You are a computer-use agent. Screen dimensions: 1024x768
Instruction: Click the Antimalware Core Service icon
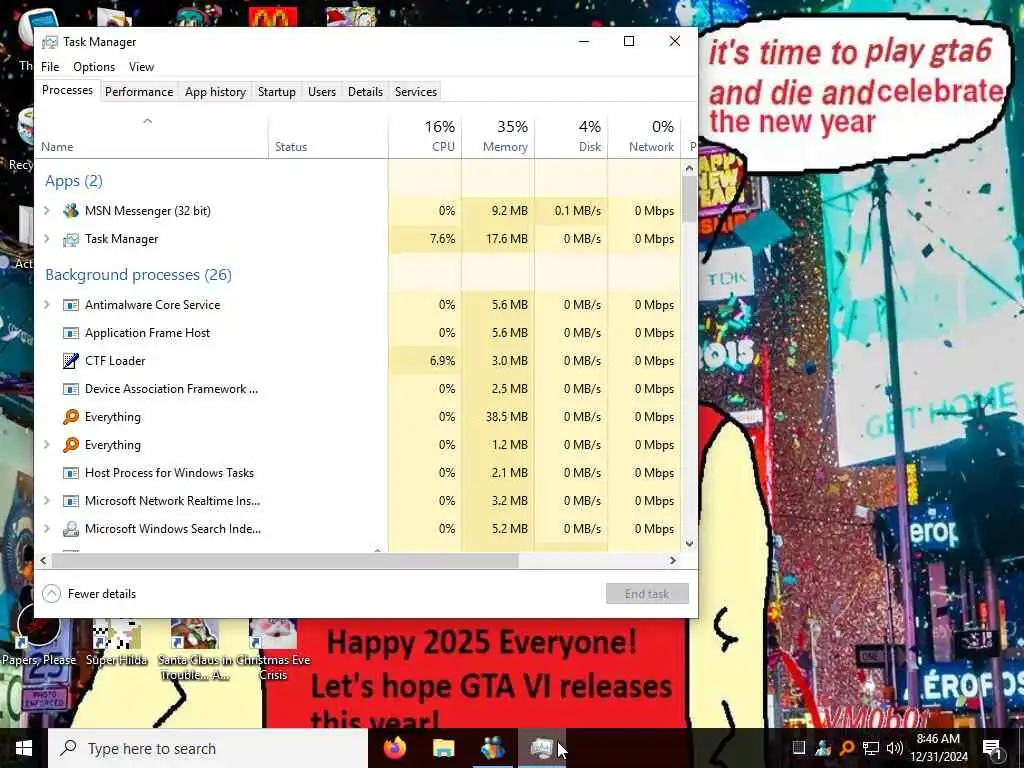point(71,305)
